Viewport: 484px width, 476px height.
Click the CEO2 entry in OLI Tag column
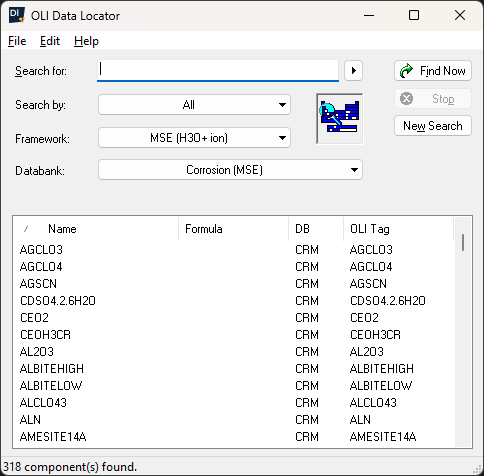click(x=364, y=318)
